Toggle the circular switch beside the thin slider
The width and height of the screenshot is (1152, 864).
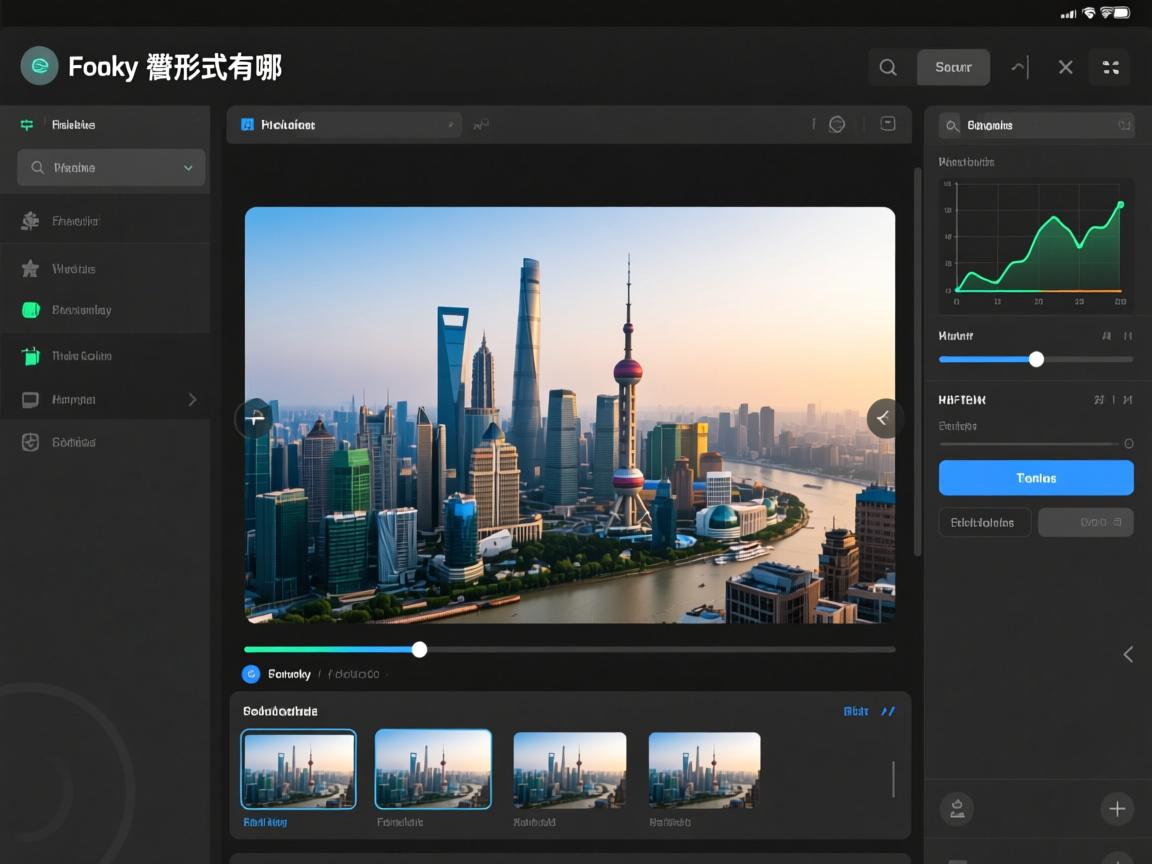[x=1130, y=443]
